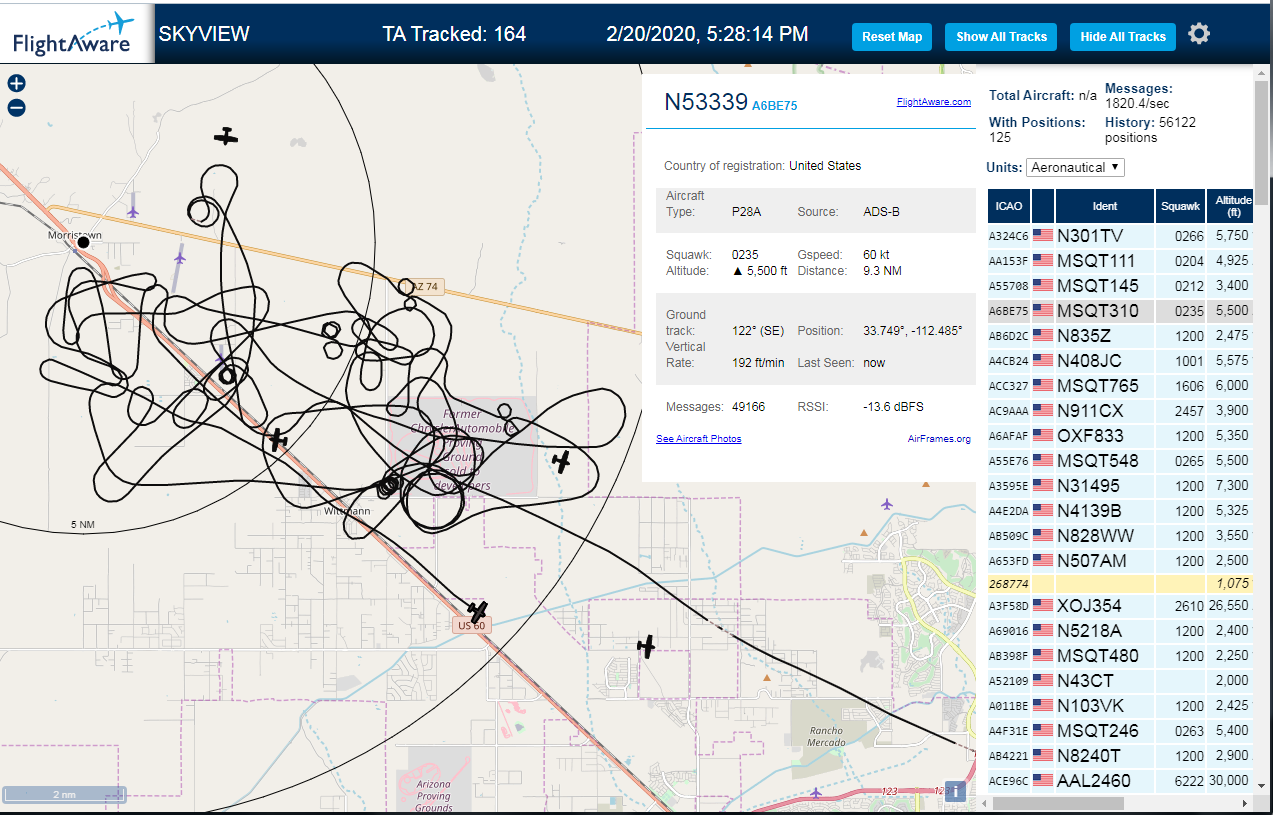Select the N43CT row
Screen dimensions: 1273x815
coord(1120,681)
